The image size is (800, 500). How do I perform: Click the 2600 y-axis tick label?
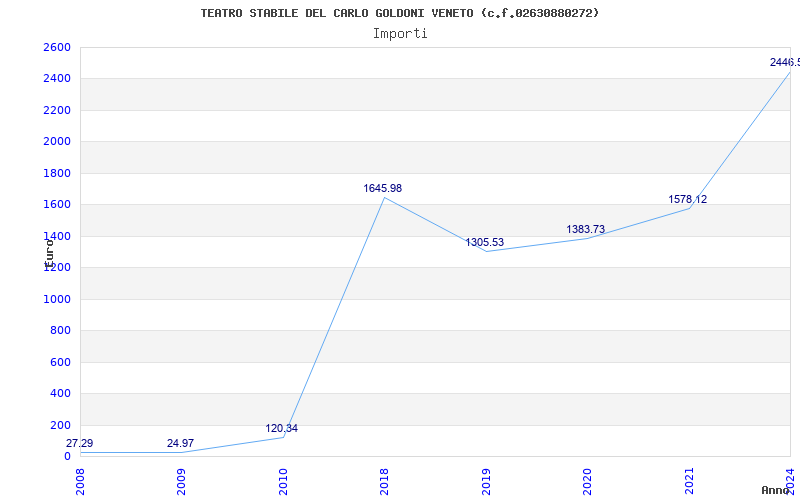click(x=57, y=47)
